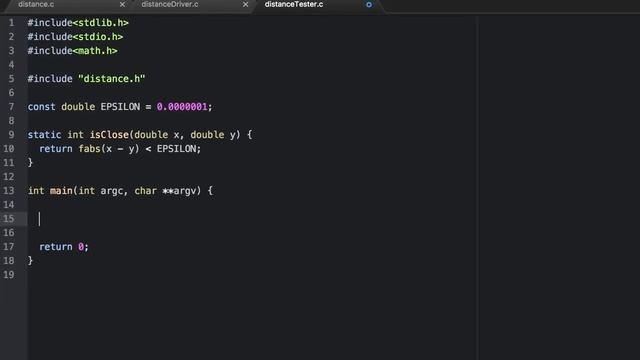Click line number 7 in the gutter
The image size is (640, 360).
11,107
